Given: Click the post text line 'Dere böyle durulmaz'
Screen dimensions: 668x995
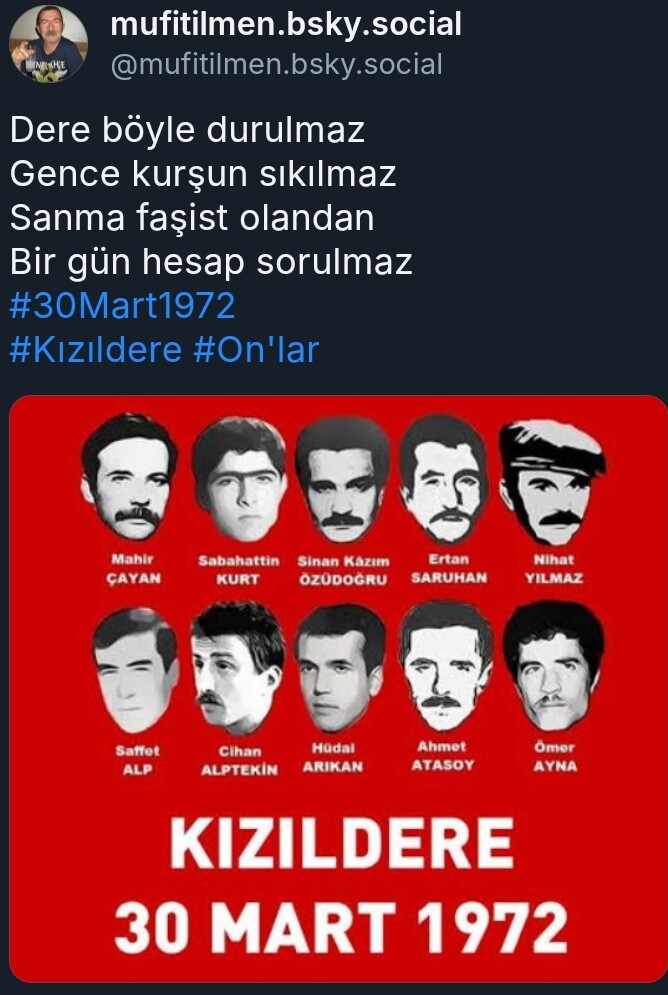Looking at the screenshot, I should 187,129.
